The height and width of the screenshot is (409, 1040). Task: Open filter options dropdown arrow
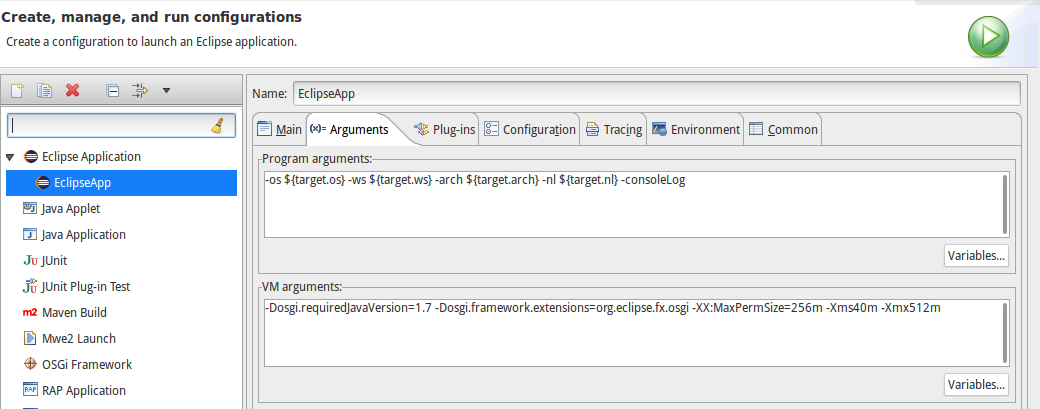tap(166, 90)
